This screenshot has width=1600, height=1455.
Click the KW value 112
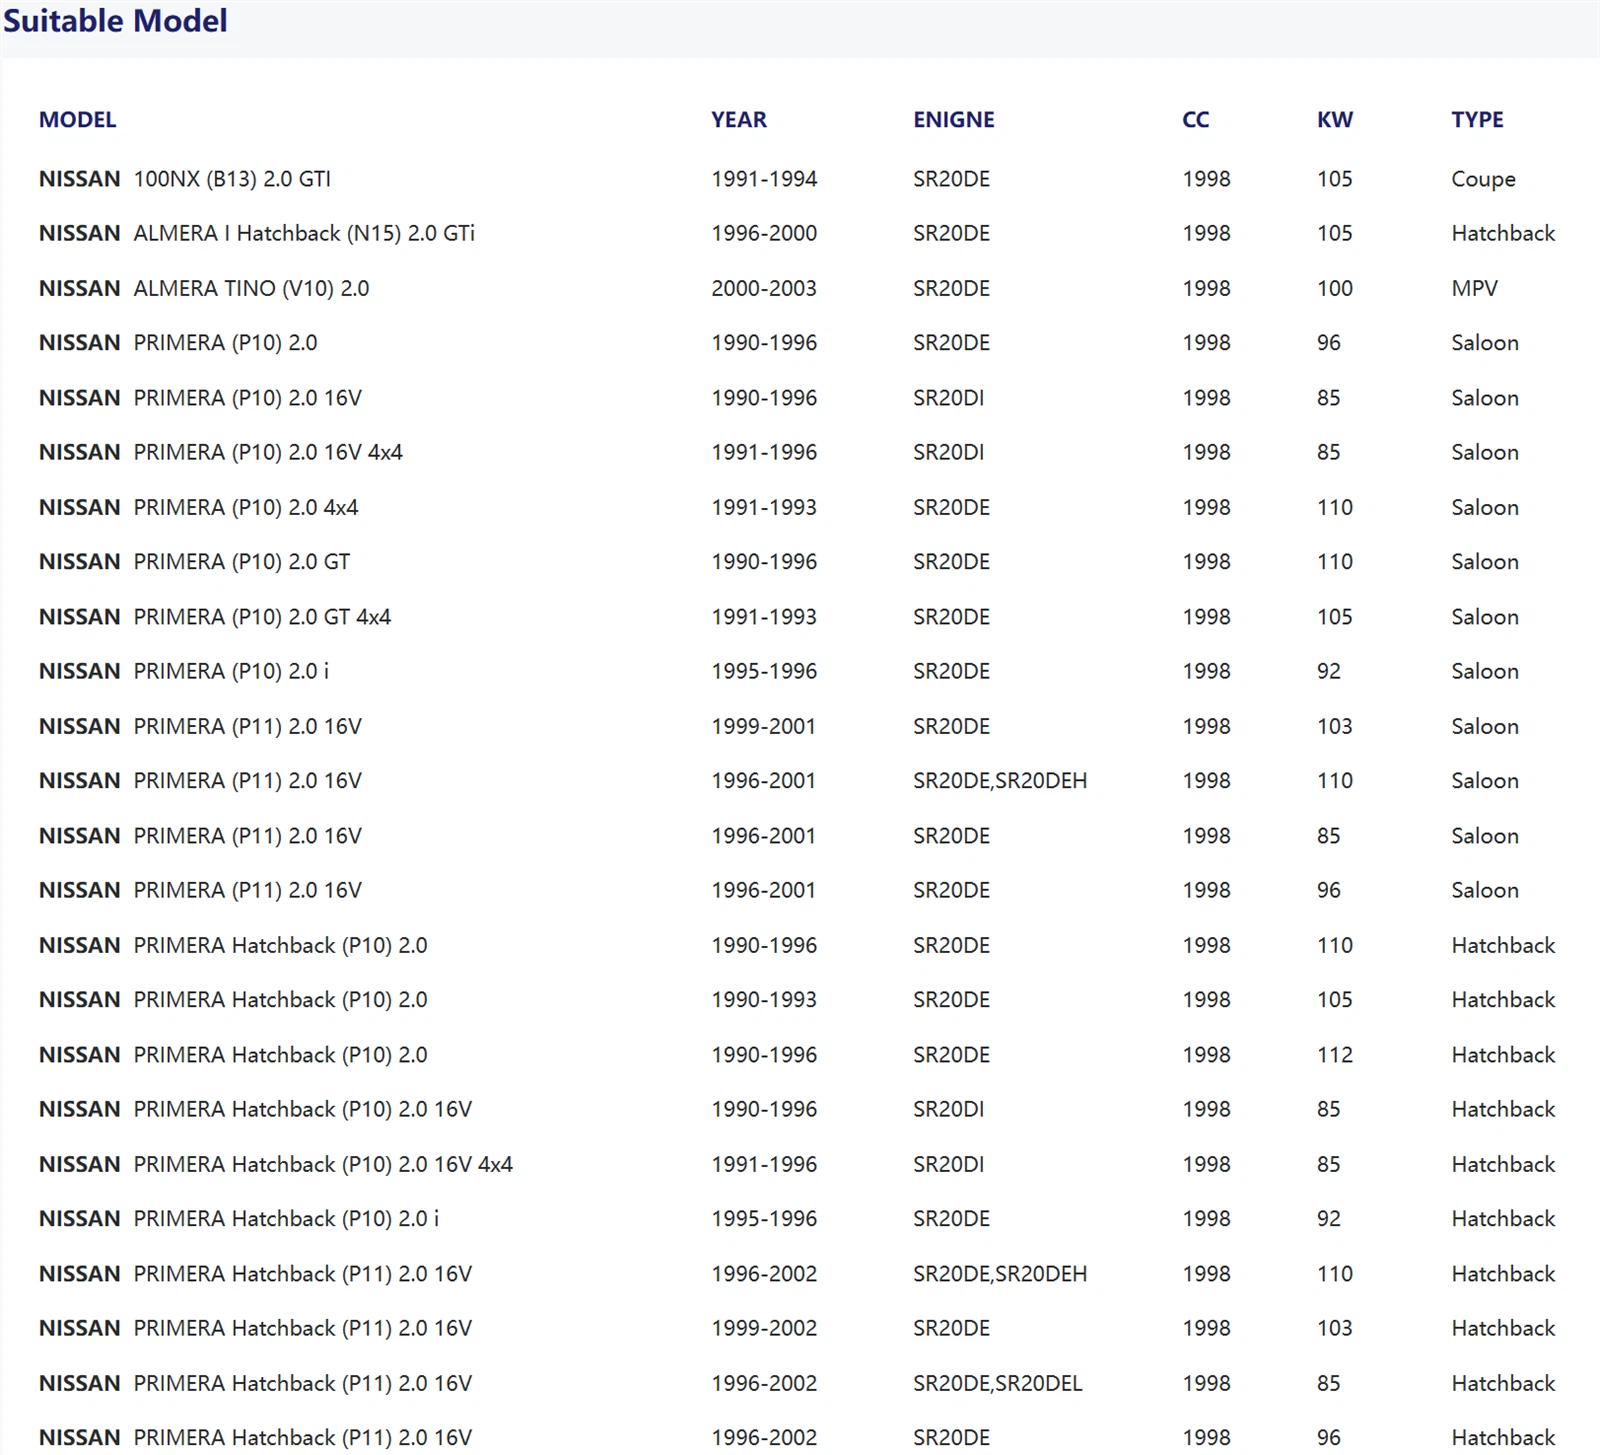click(1335, 1055)
